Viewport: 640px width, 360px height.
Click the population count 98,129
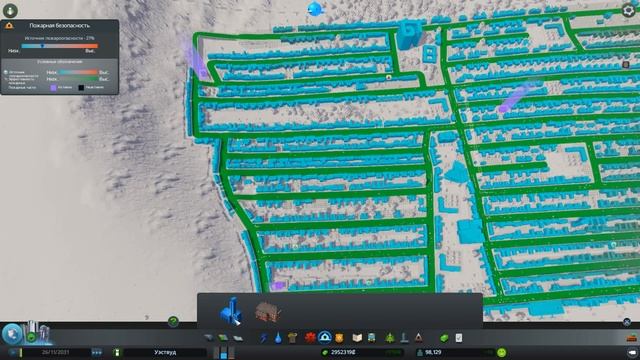[433, 352]
